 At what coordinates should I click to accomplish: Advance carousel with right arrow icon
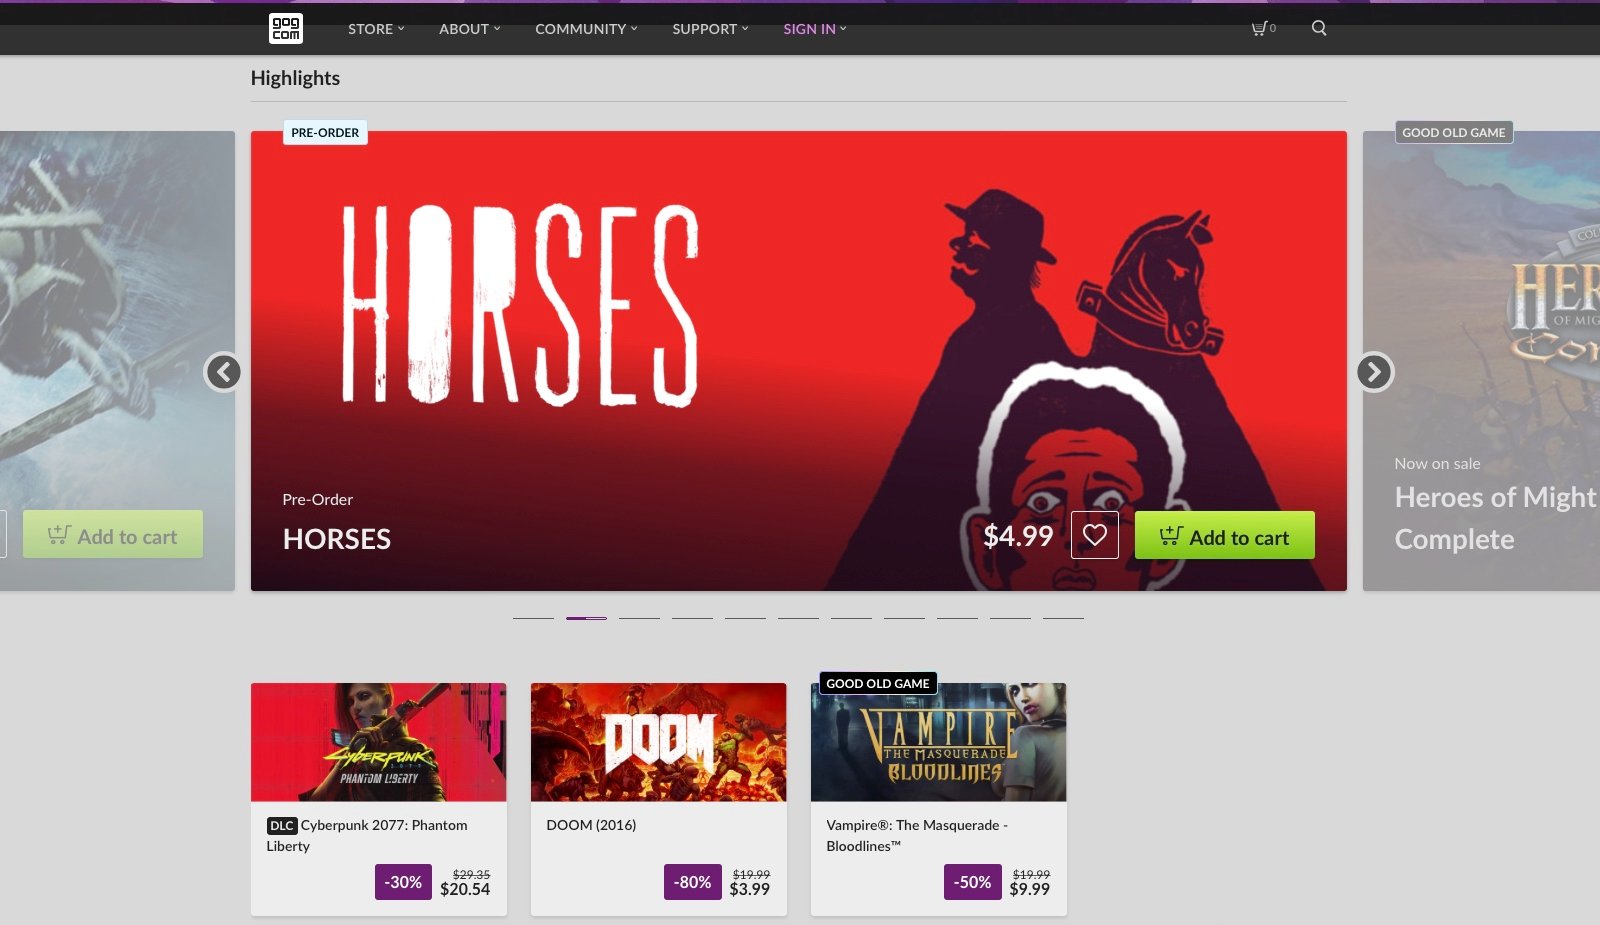point(1375,372)
